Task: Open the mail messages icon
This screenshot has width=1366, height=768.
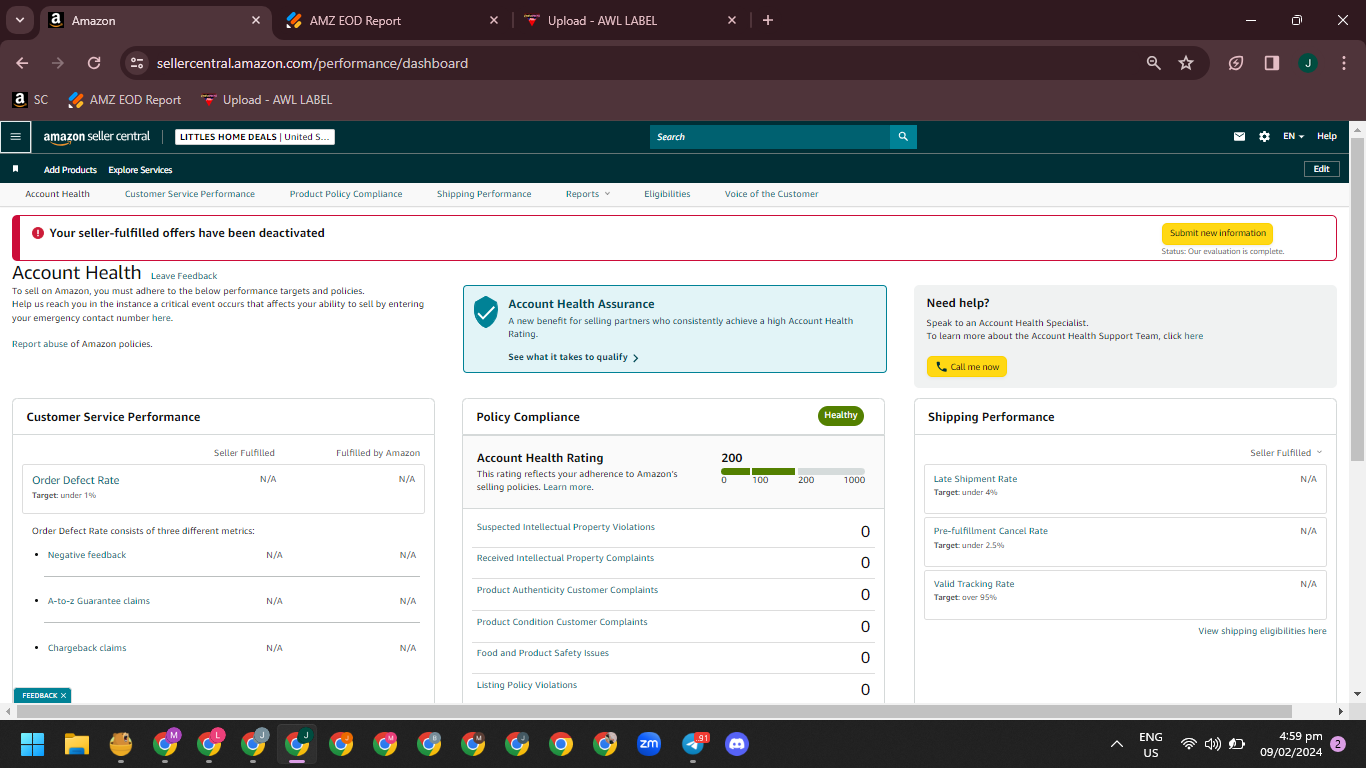Action: tap(1240, 137)
